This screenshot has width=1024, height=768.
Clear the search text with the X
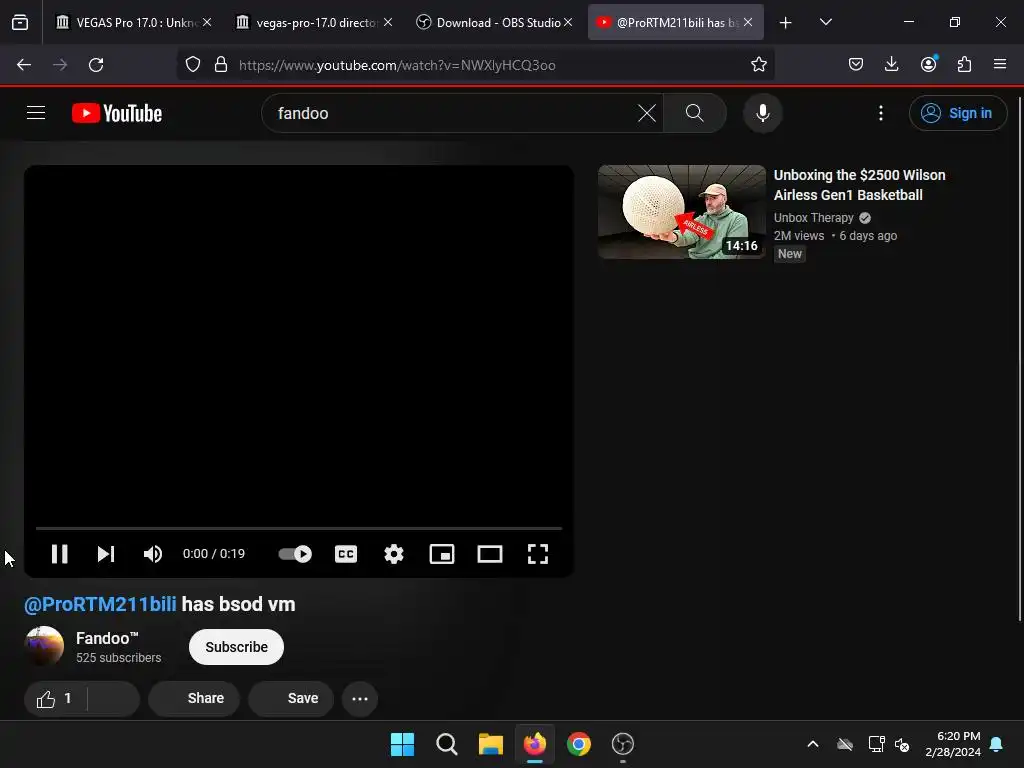[647, 113]
